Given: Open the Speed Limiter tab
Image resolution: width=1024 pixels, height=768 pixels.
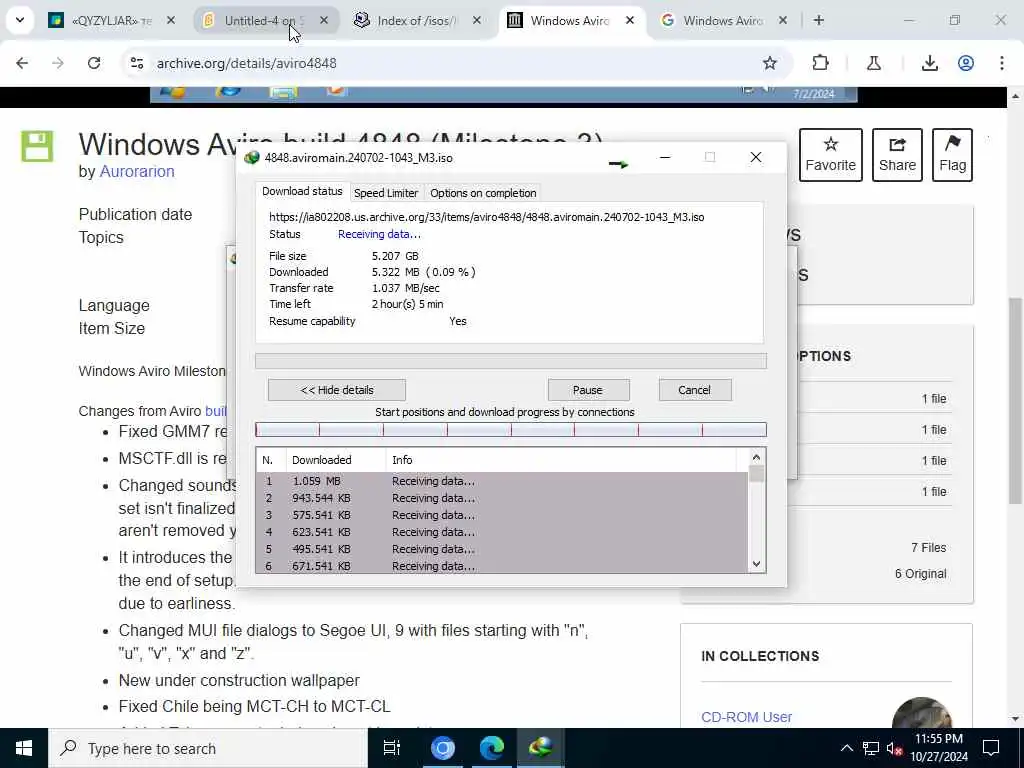Looking at the screenshot, I should (x=386, y=193).
